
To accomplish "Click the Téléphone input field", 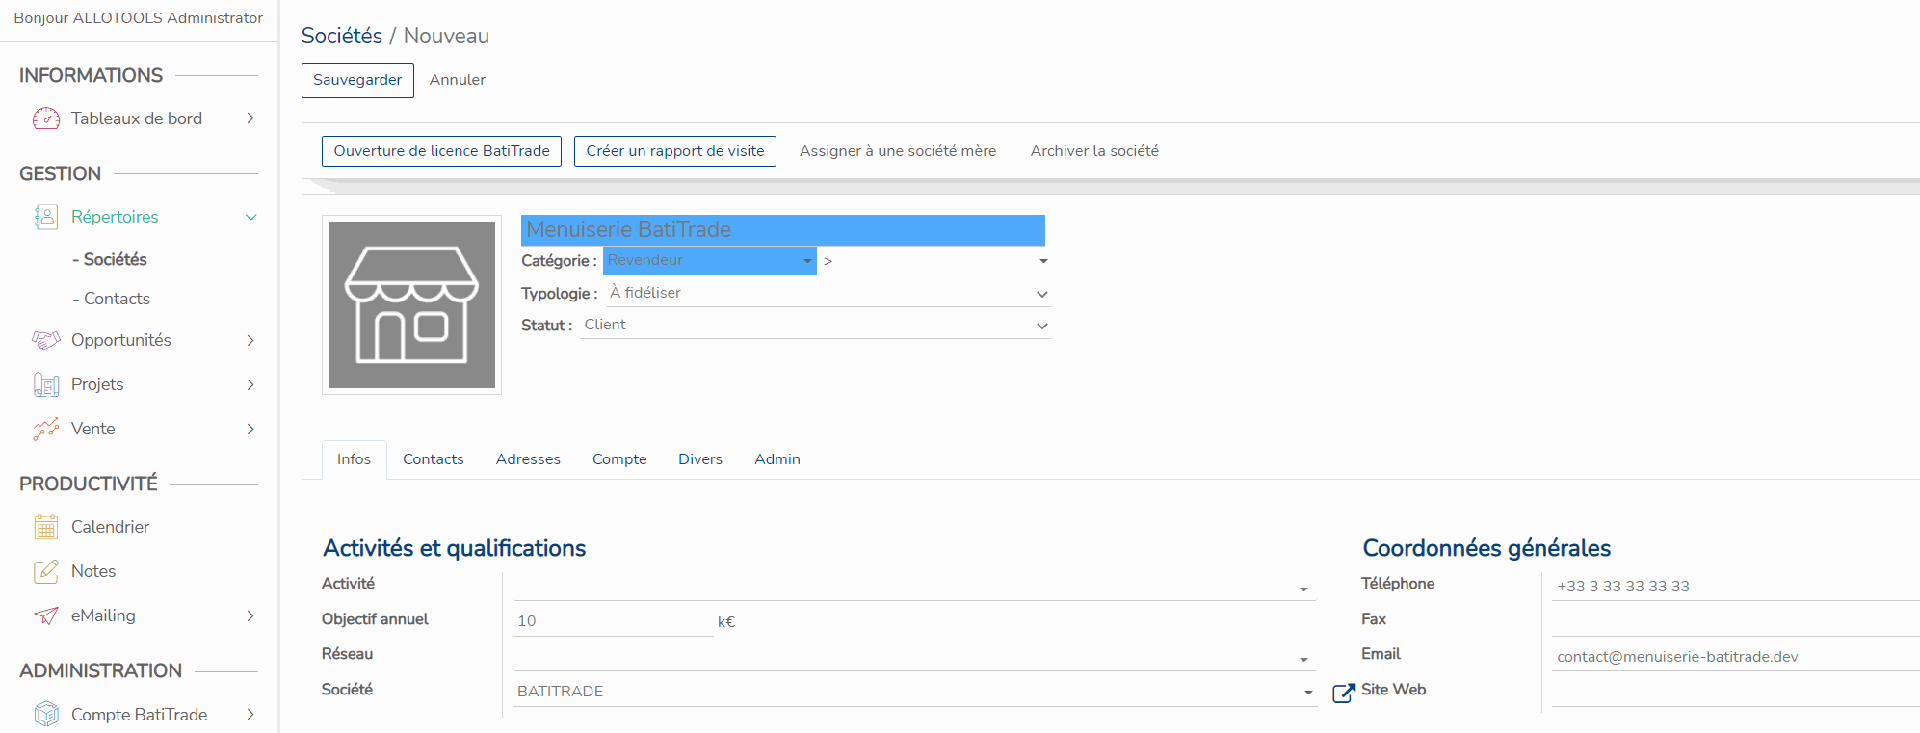I will (x=1735, y=586).
